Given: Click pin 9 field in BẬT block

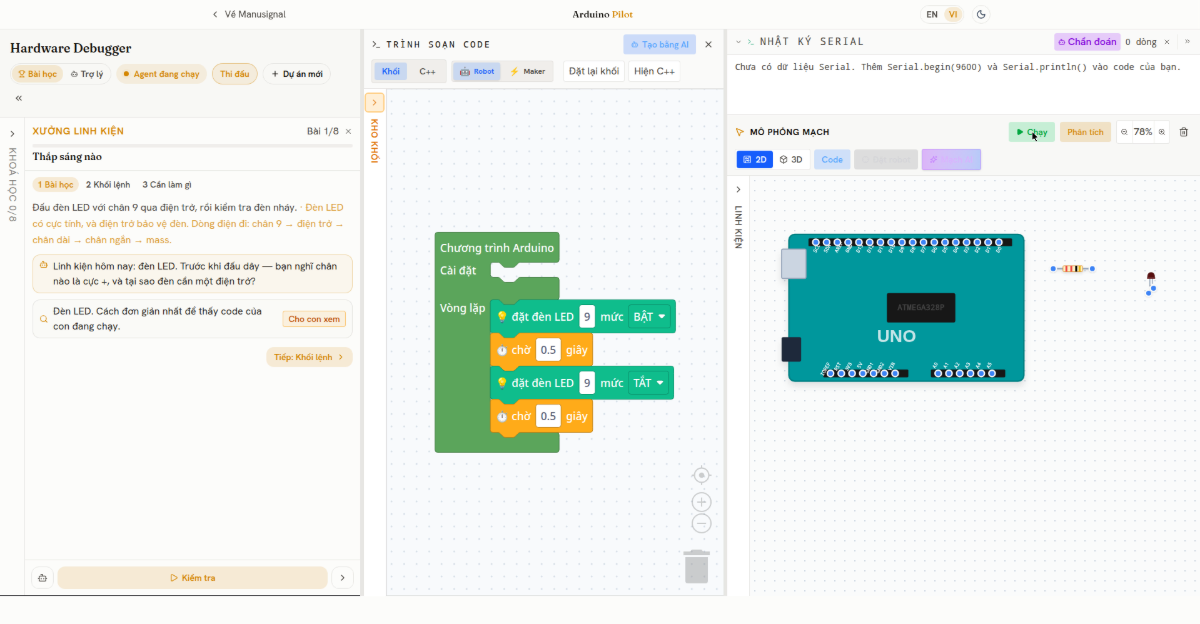Looking at the screenshot, I should (x=587, y=317).
